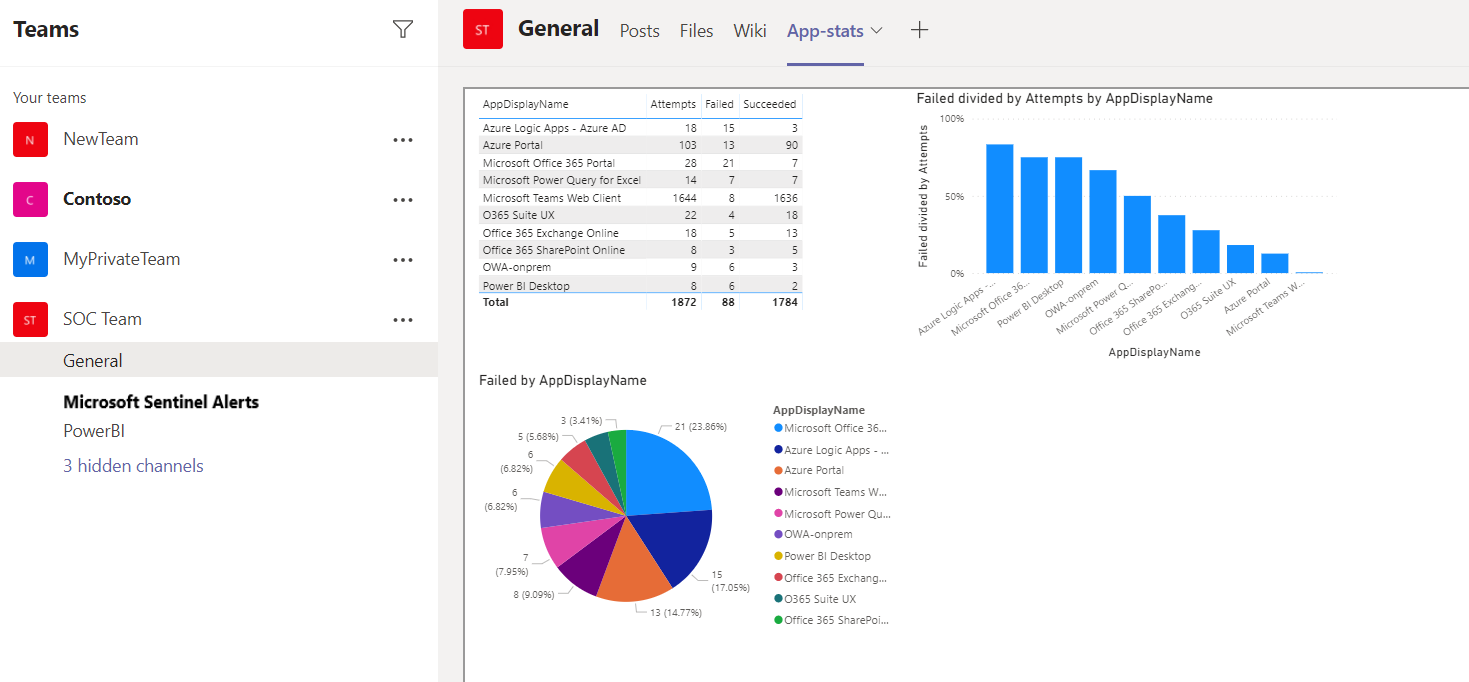Switch to the Posts tab
This screenshot has width=1469, height=682.
(x=639, y=31)
